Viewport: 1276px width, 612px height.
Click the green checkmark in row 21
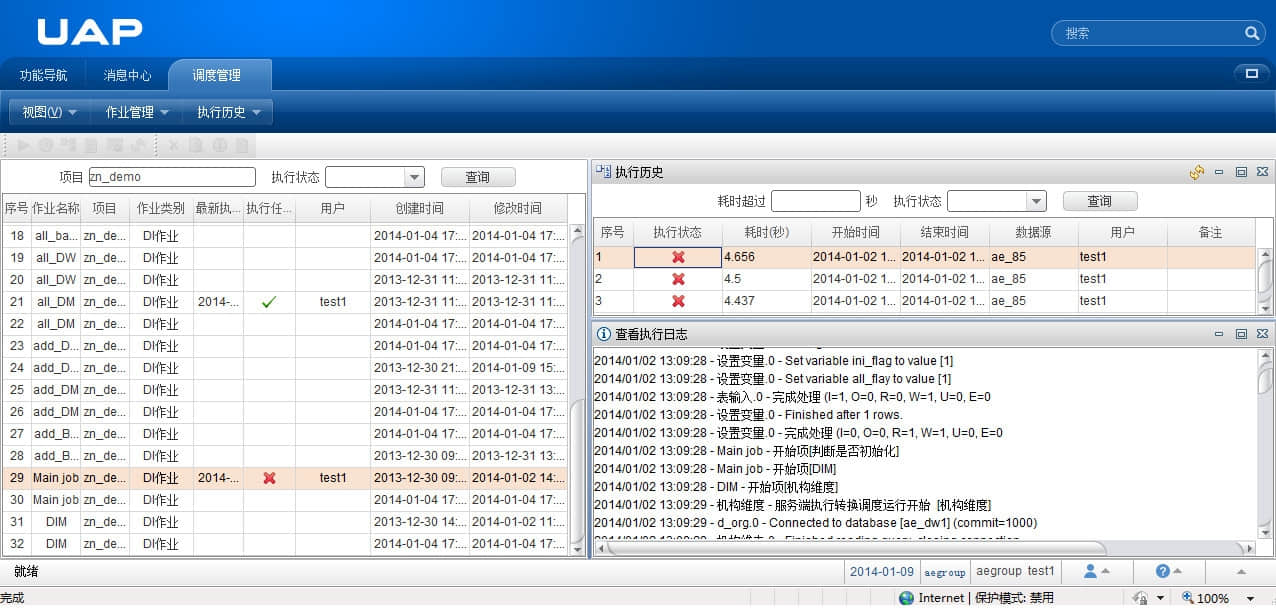pos(268,301)
